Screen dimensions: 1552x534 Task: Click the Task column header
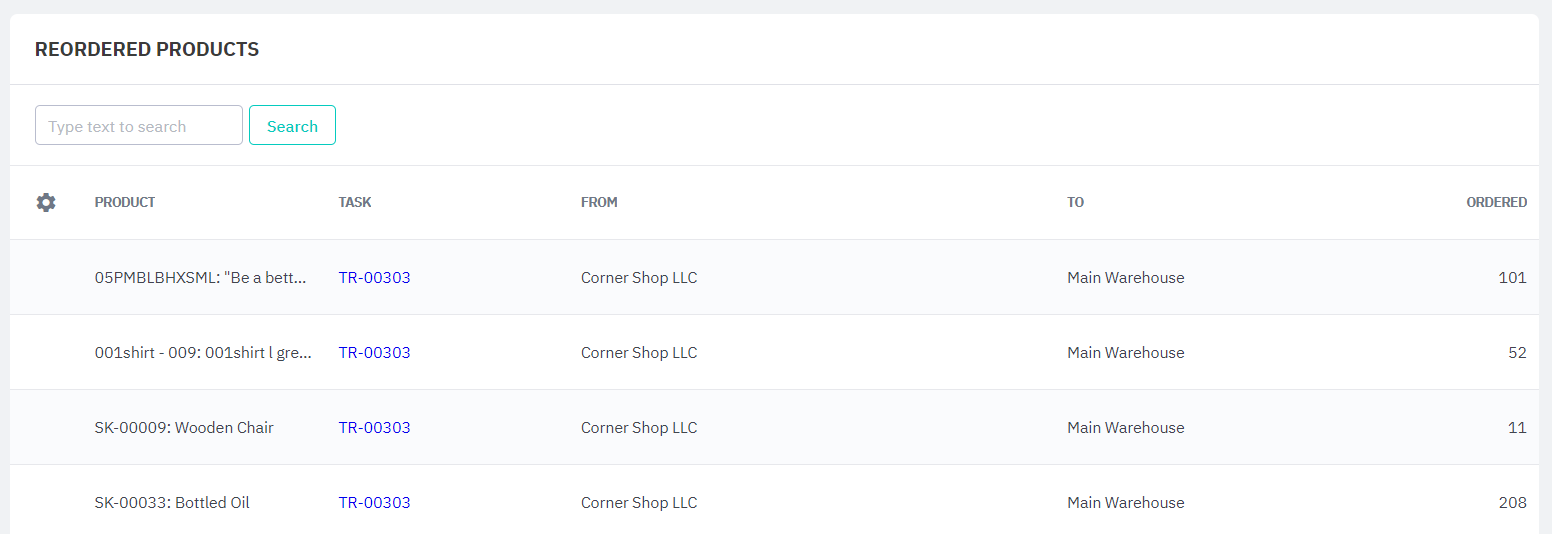(x=355, y=202)
